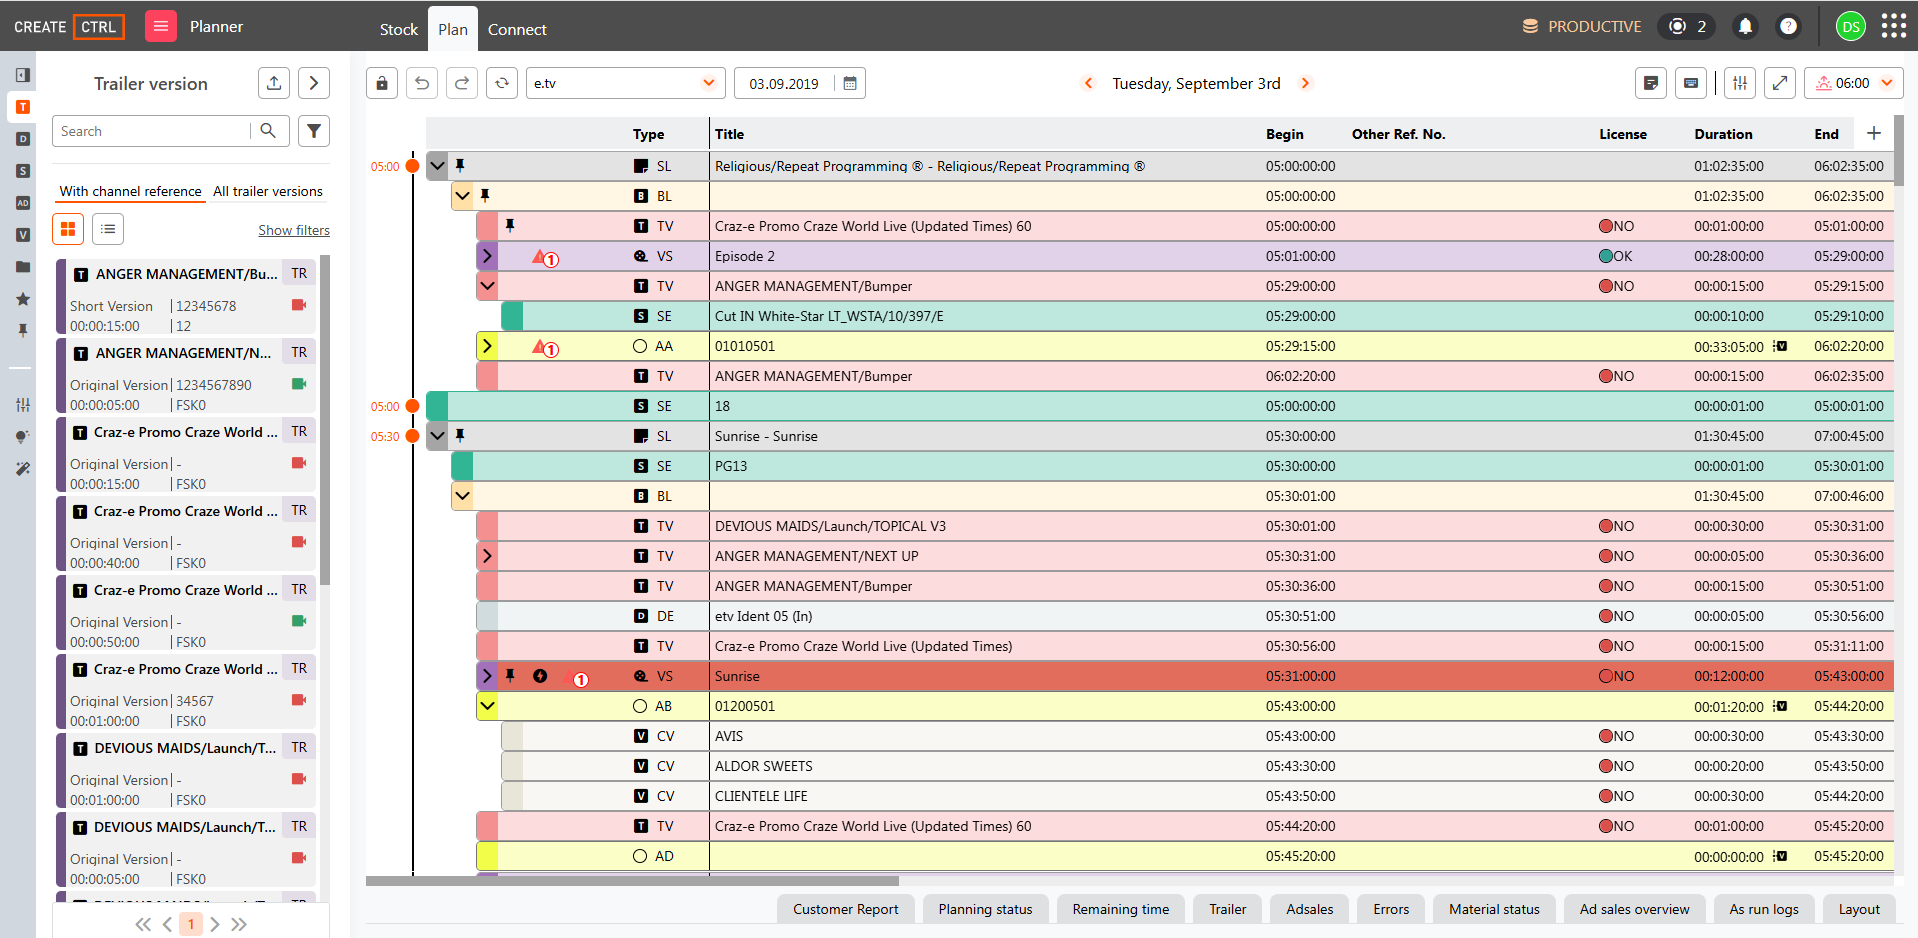The height and width of the screenshot is (938, 1918).
Task: Select the All trailer versions tab
Action: click(268, 191)
